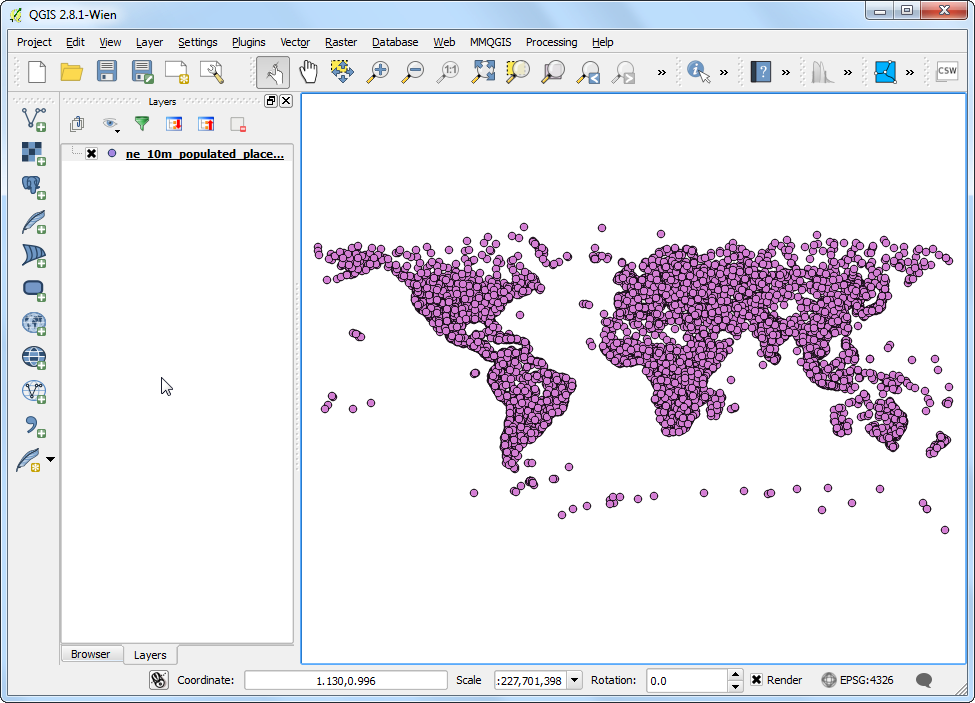Create a new project with the blank page icon
This screenshot has height=703, width=975.
pyautogui.click(x=37, y=72)
